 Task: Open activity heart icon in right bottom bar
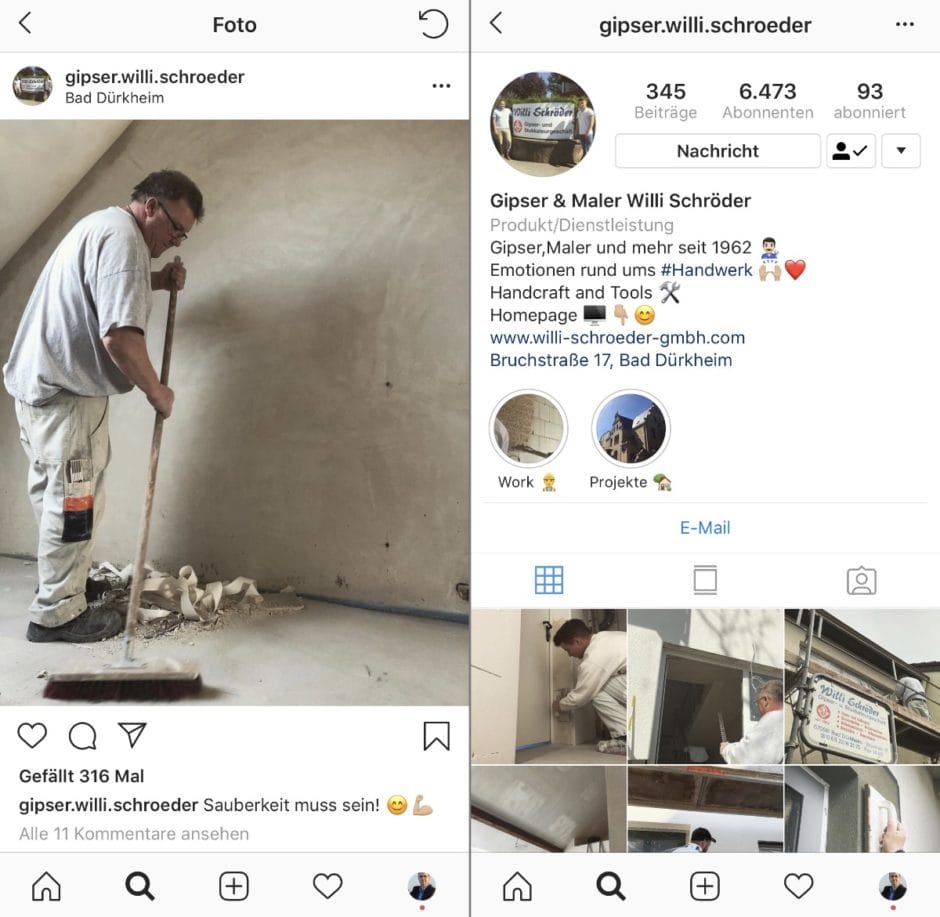coord(798,886)
